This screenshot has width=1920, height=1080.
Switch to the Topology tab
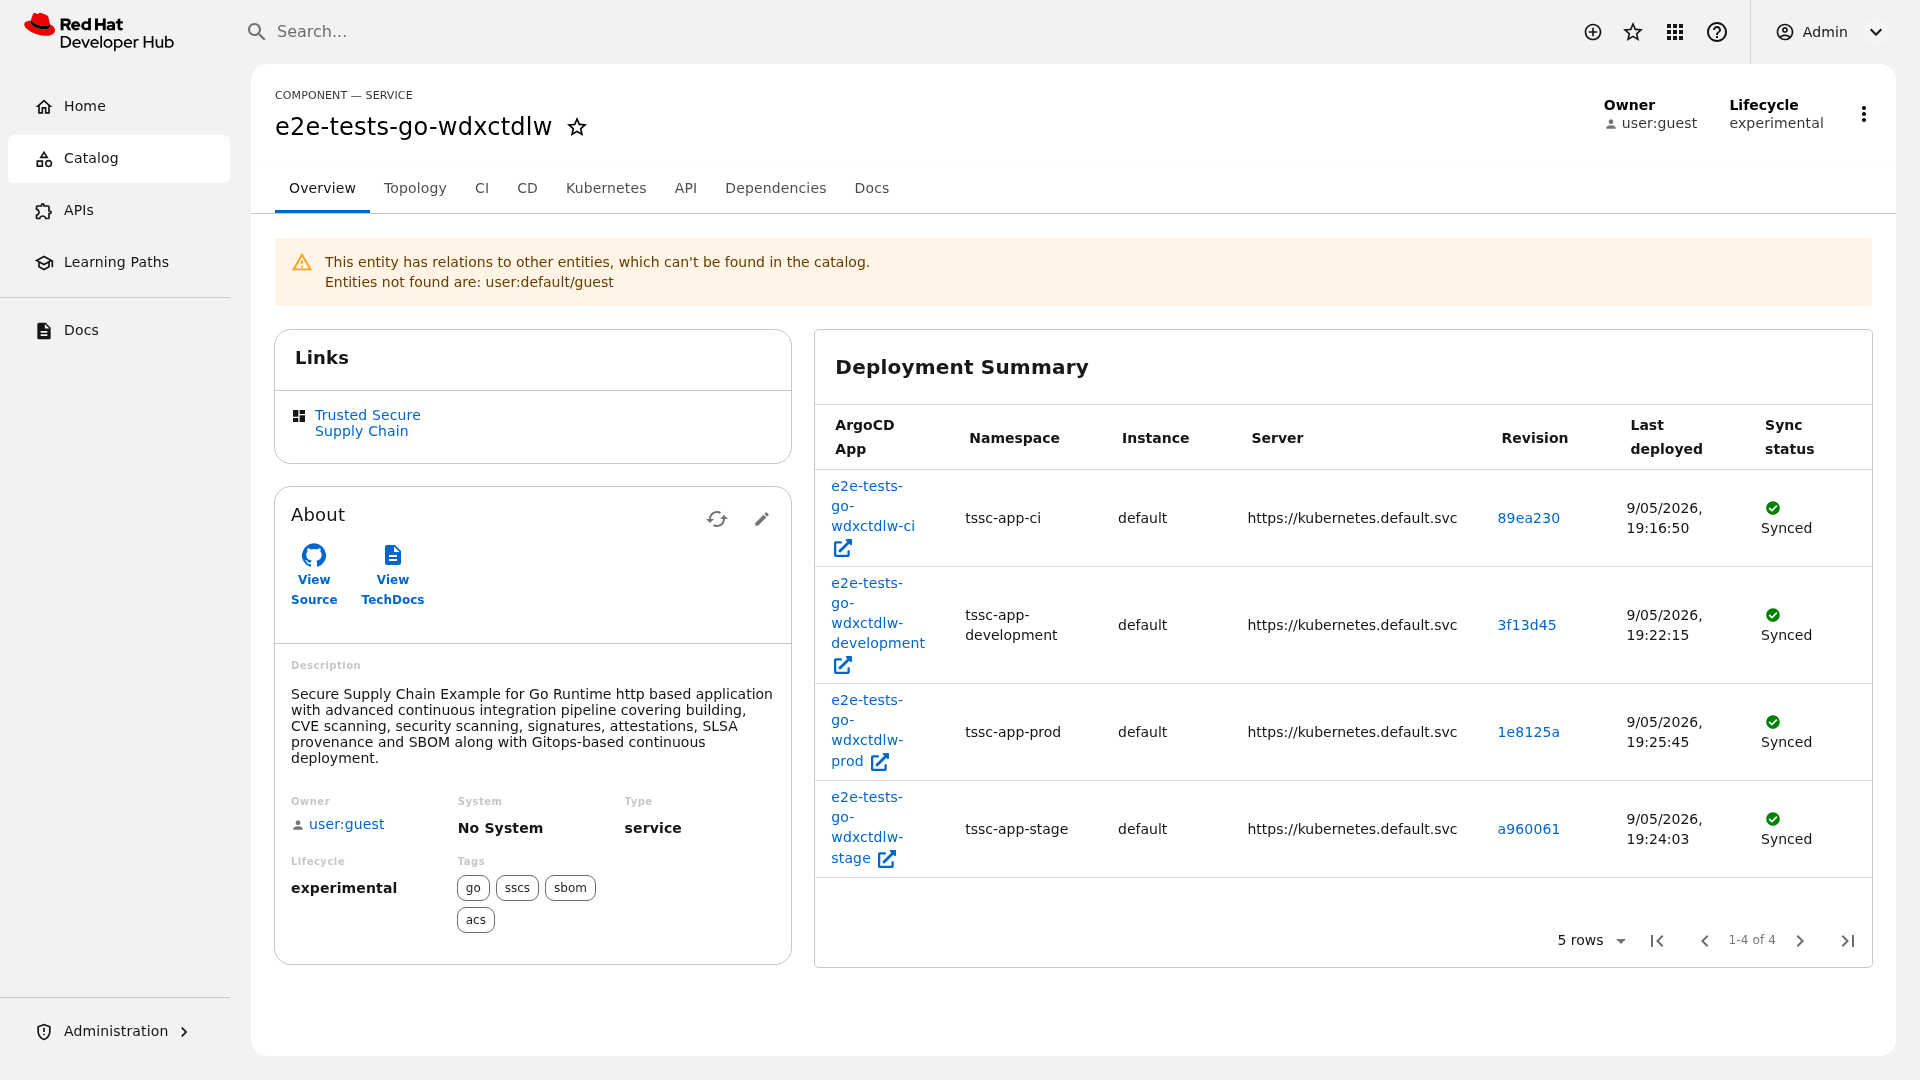click(x=415, y=188)
